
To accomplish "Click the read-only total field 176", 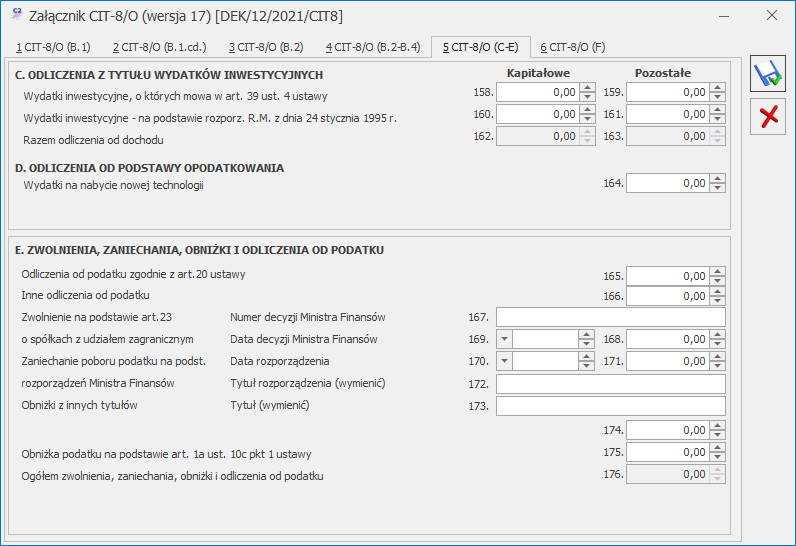I will click(668, 474).
